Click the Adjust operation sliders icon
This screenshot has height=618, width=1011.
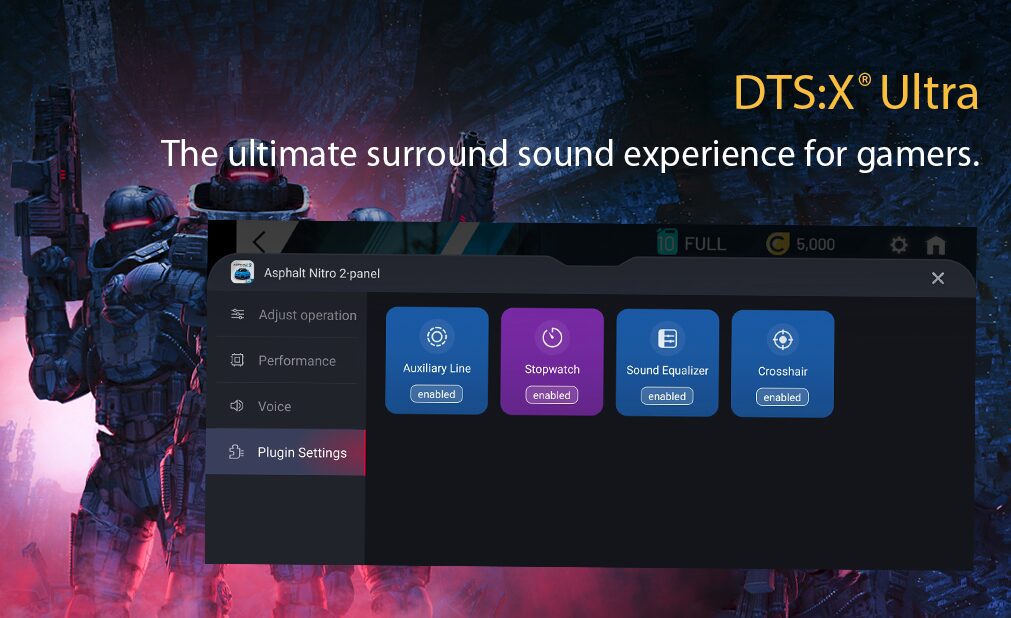pos(237,314)
